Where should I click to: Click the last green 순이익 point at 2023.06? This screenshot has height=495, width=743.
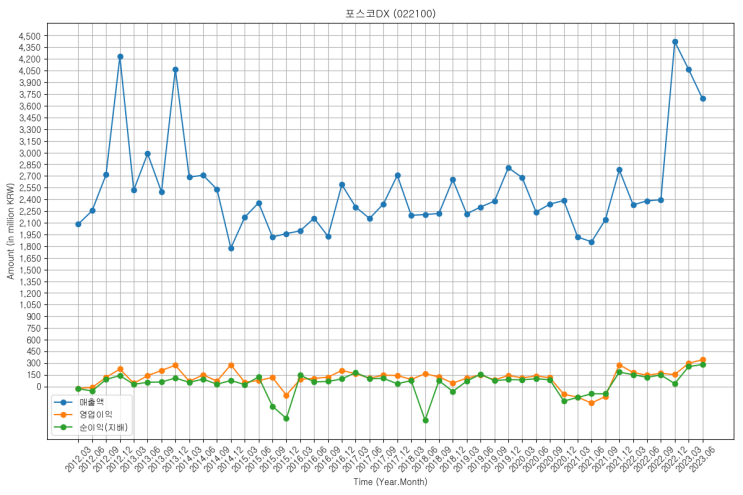click(703, 365)
